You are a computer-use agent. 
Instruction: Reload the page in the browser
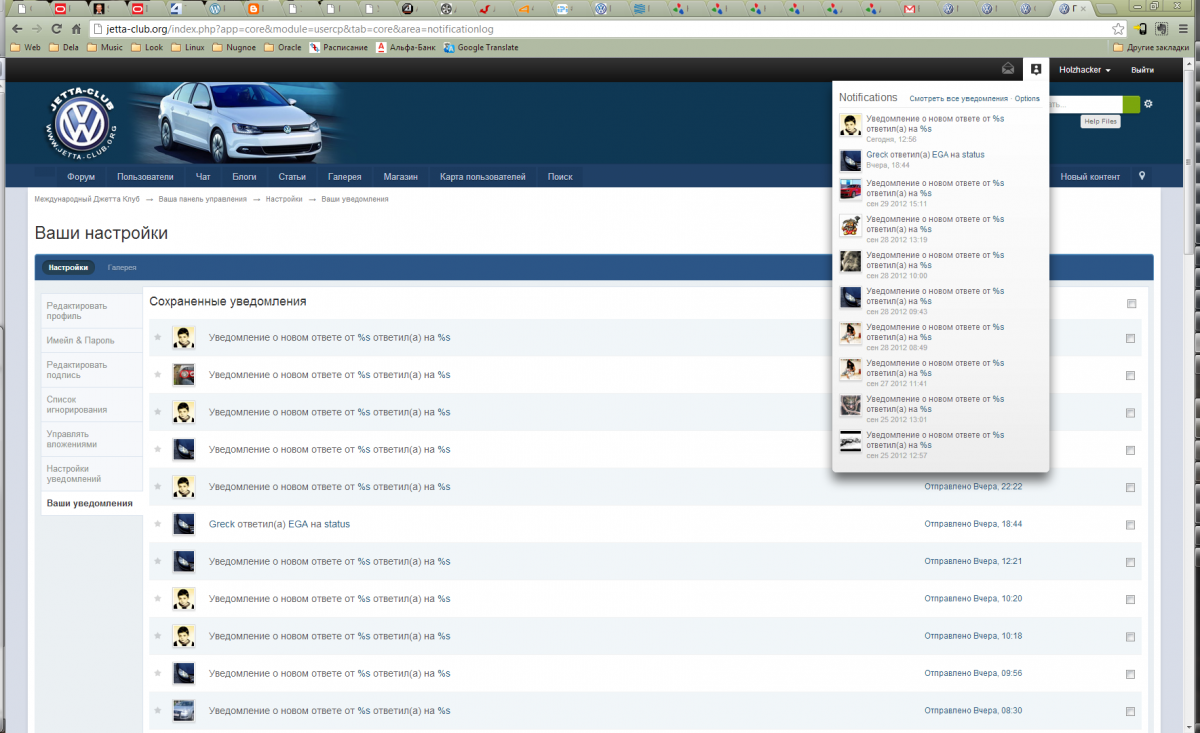click(56, 29)
